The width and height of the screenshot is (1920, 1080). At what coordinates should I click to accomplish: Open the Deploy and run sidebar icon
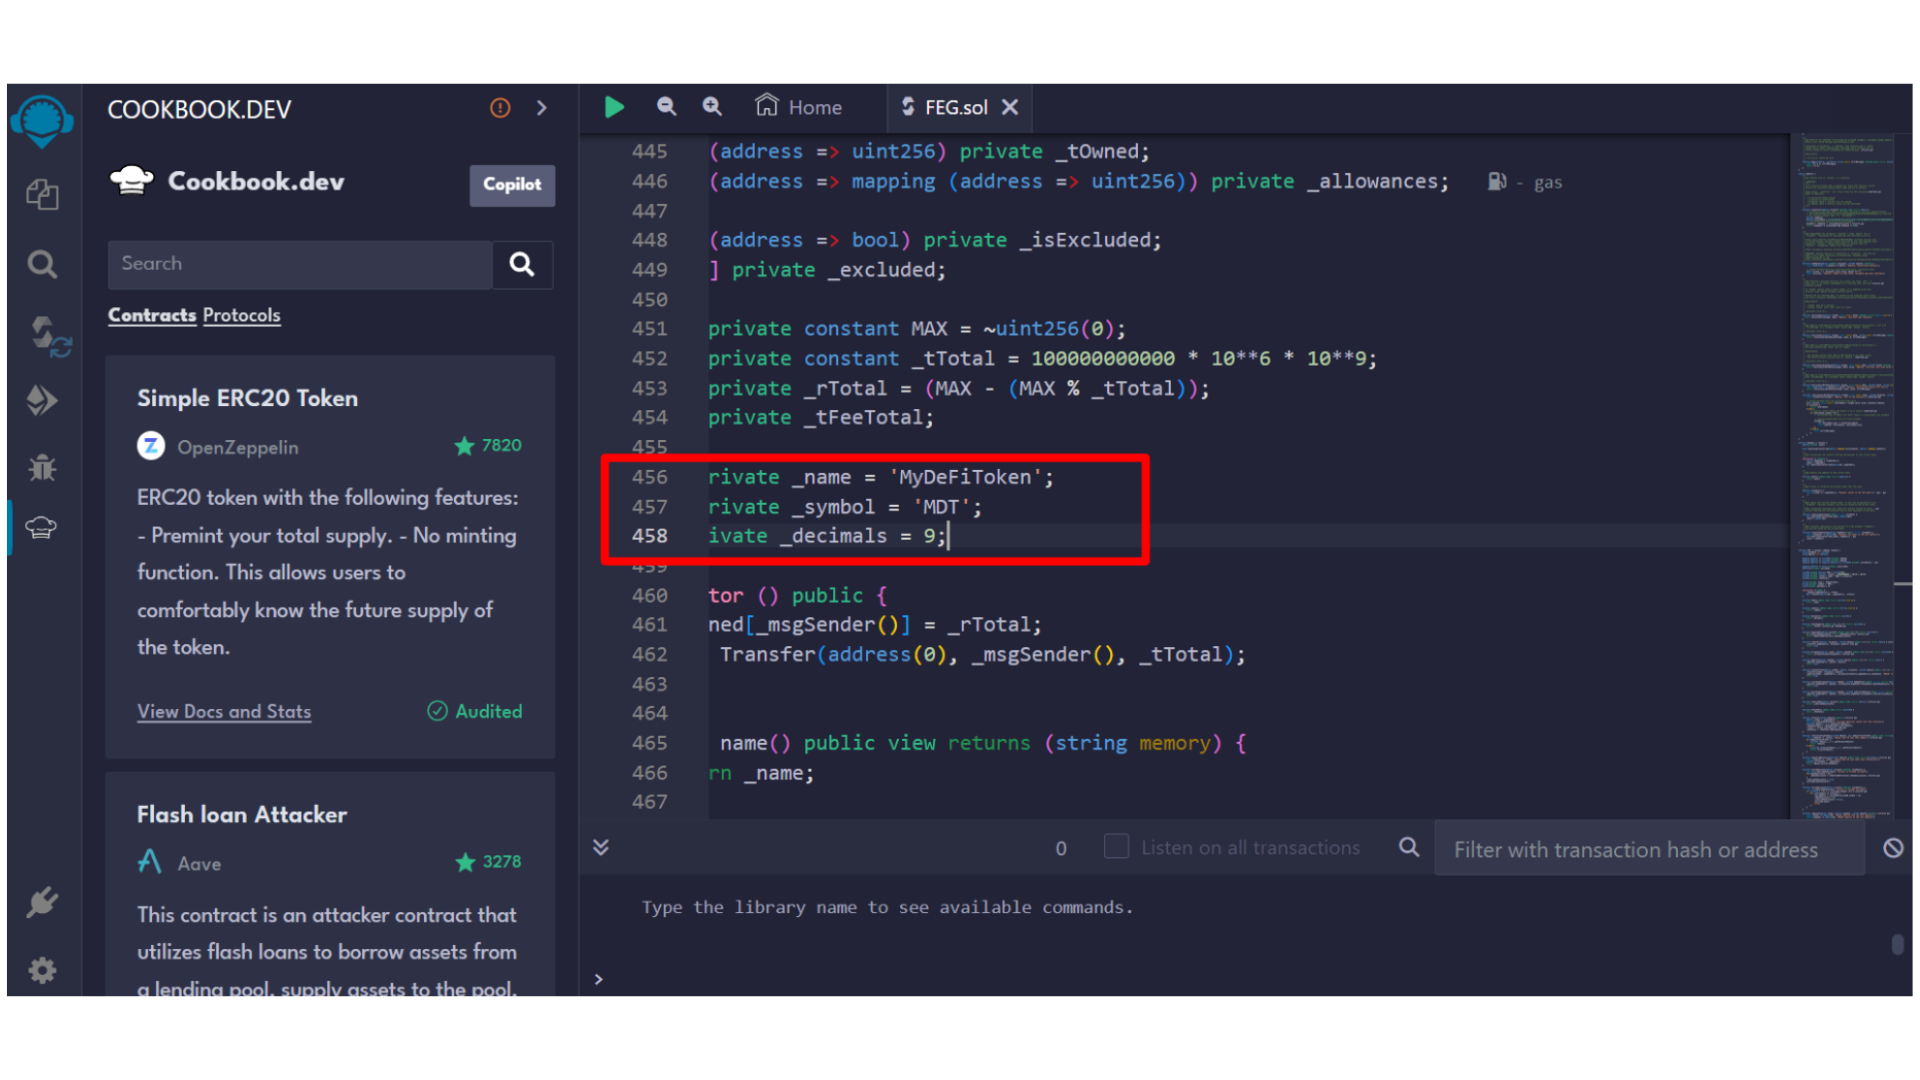coord(42,400)
